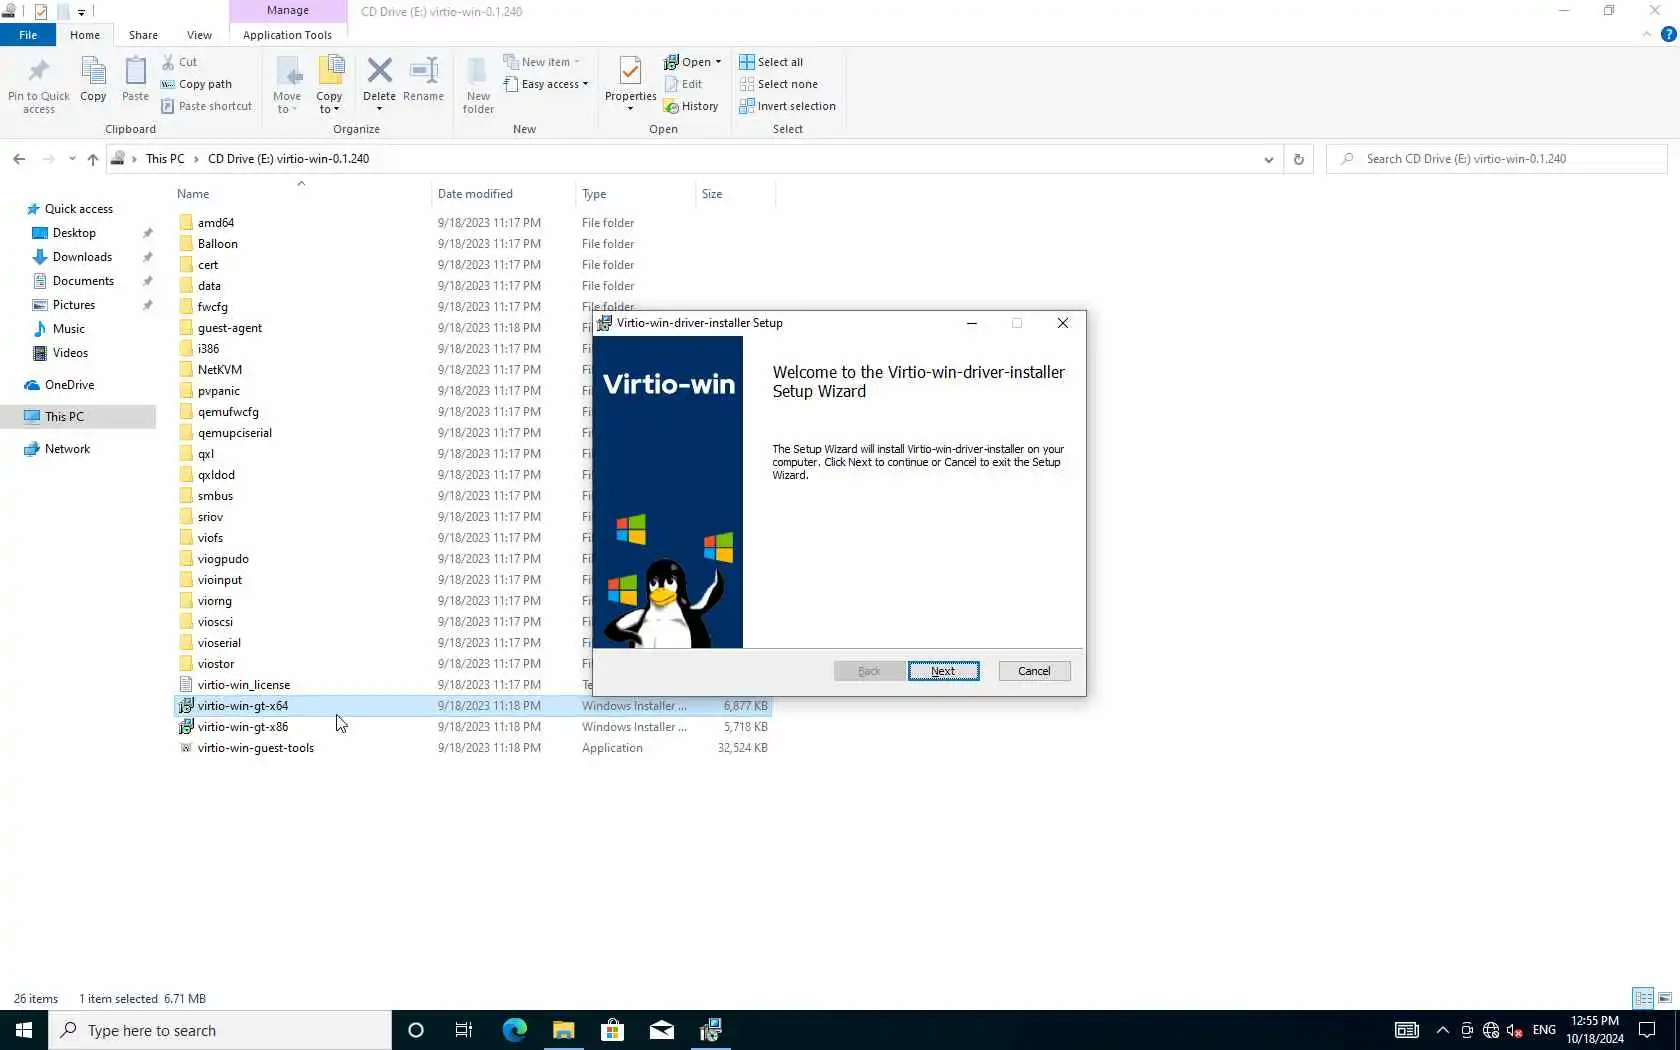Click the search CD Drive input field
The height and width of the screenshot is (1050, 1680).
click(x=1496, y=159)
